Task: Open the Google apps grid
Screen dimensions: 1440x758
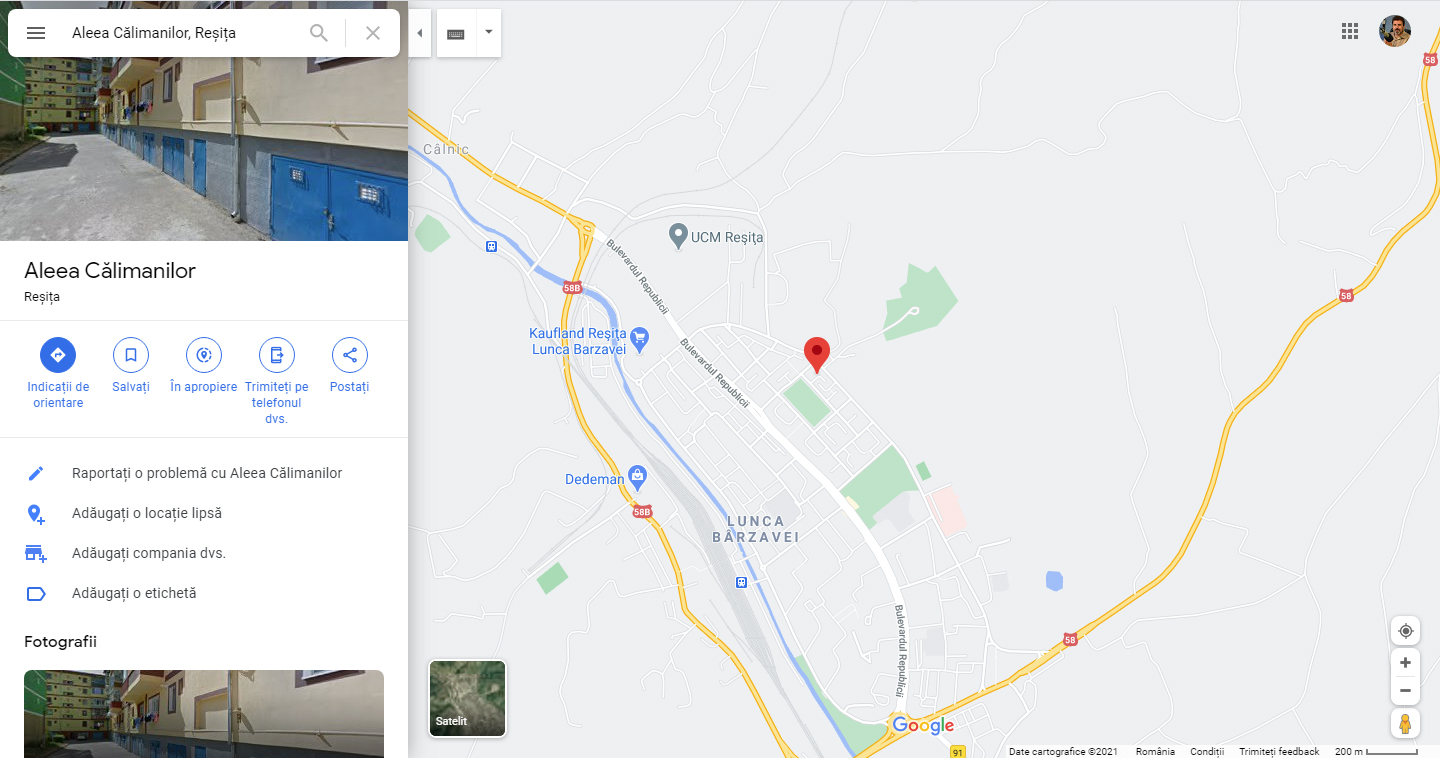Action: [x=1350, y=31]
